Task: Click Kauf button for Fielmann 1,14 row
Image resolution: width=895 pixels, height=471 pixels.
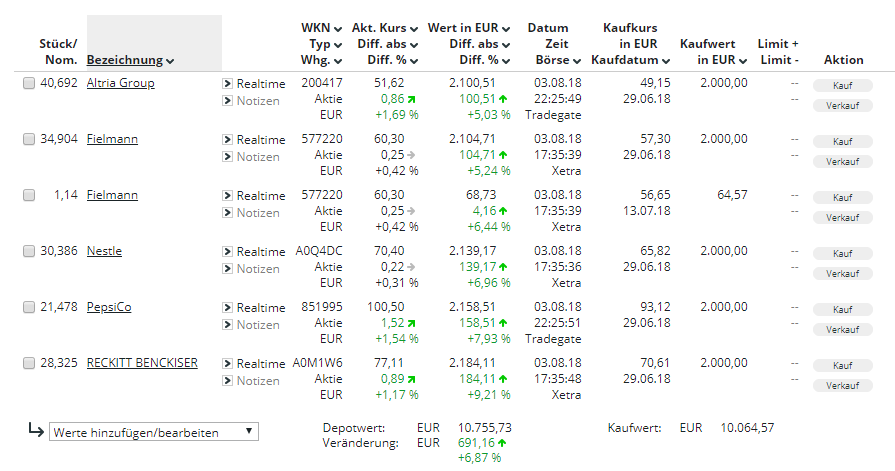Action: pyautogui.click(x=842, y=198)
